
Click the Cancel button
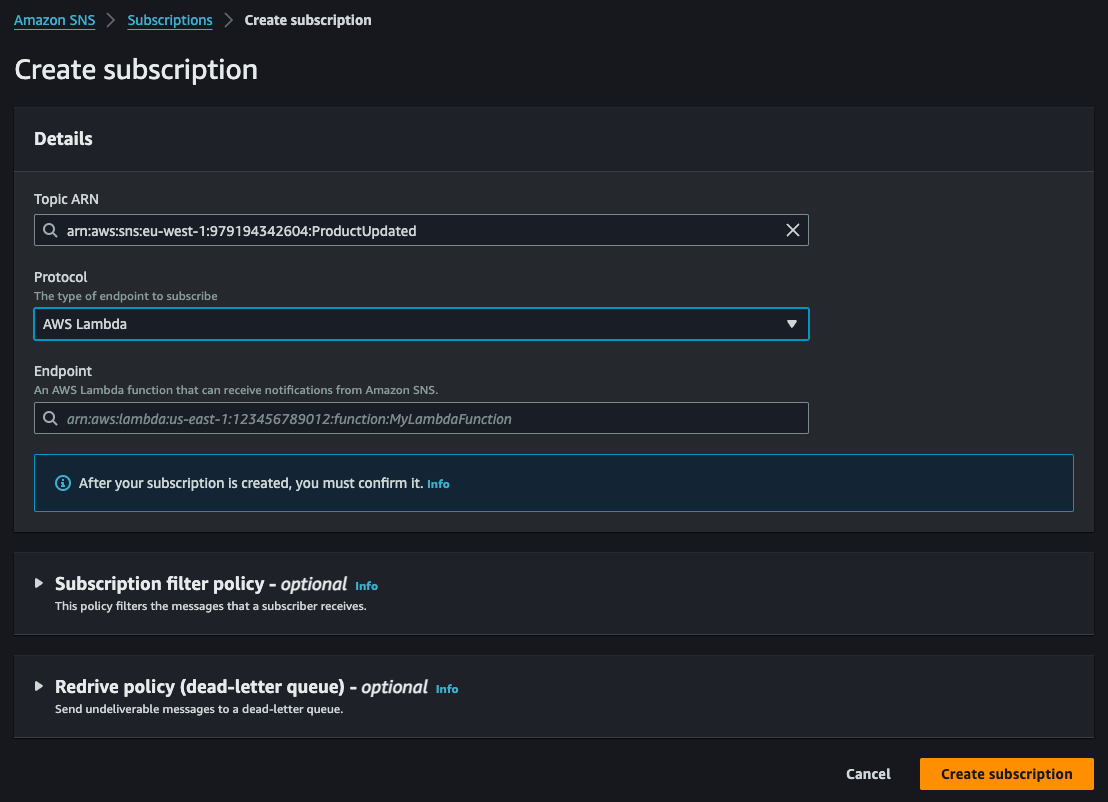click(868, 774)
